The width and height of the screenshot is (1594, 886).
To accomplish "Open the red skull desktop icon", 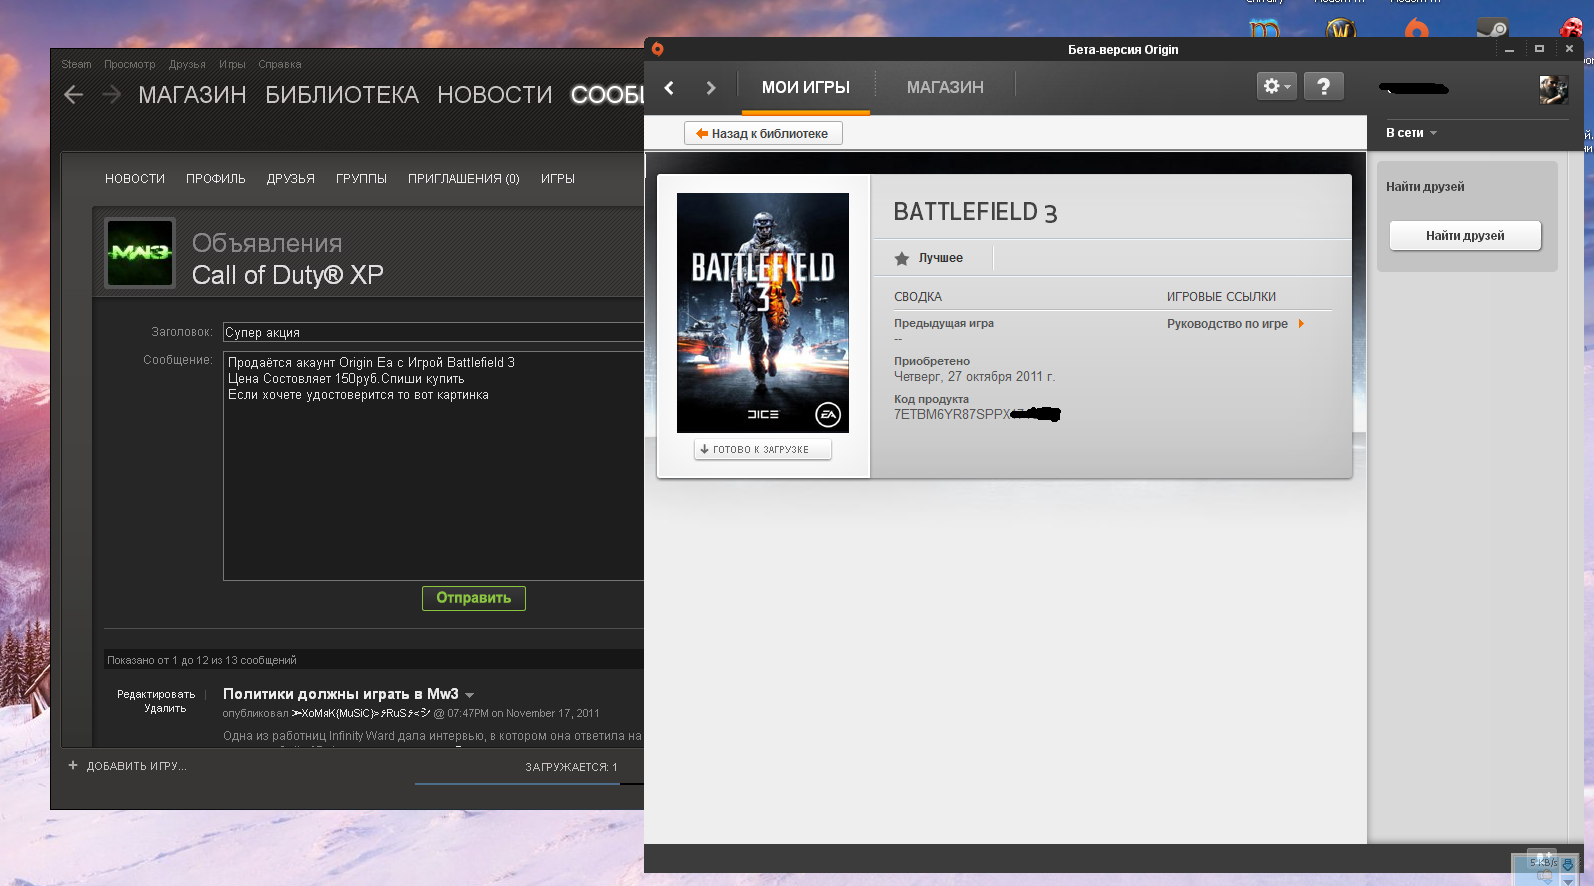I will point(1572,28).
